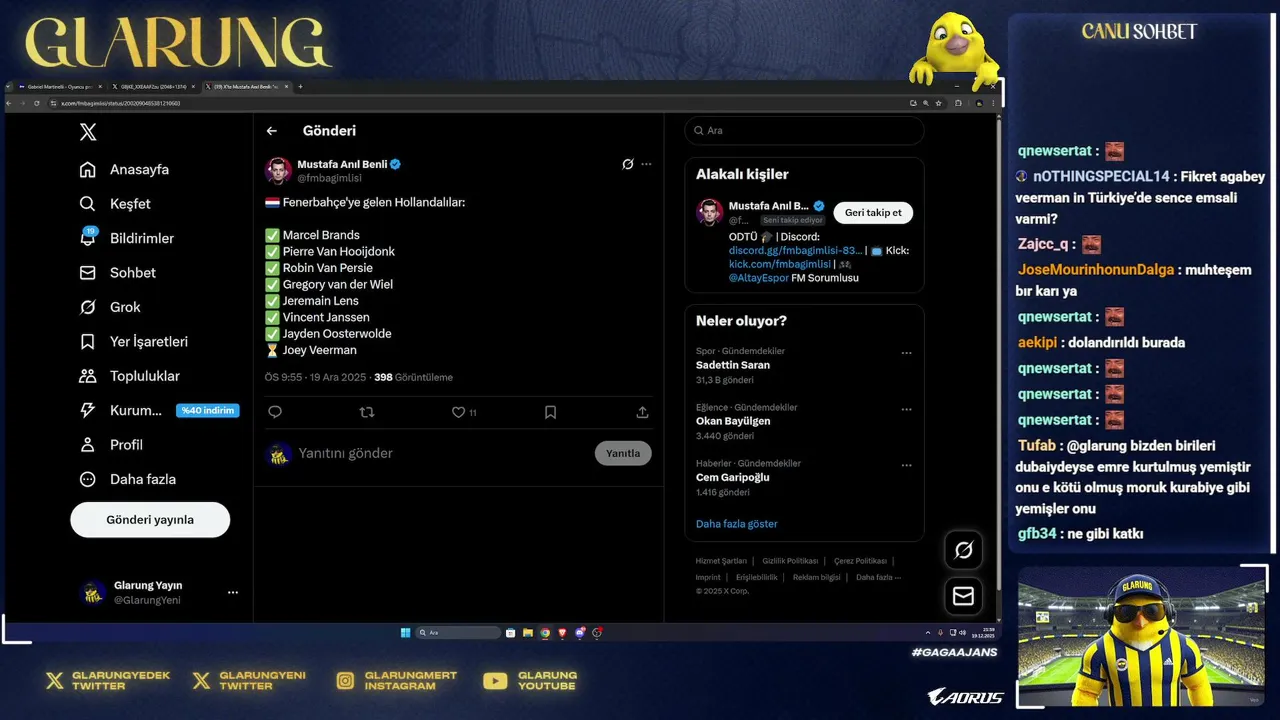Open Keşfet search page
This screenshot has height=720, width=1280.
coord(115,204)
